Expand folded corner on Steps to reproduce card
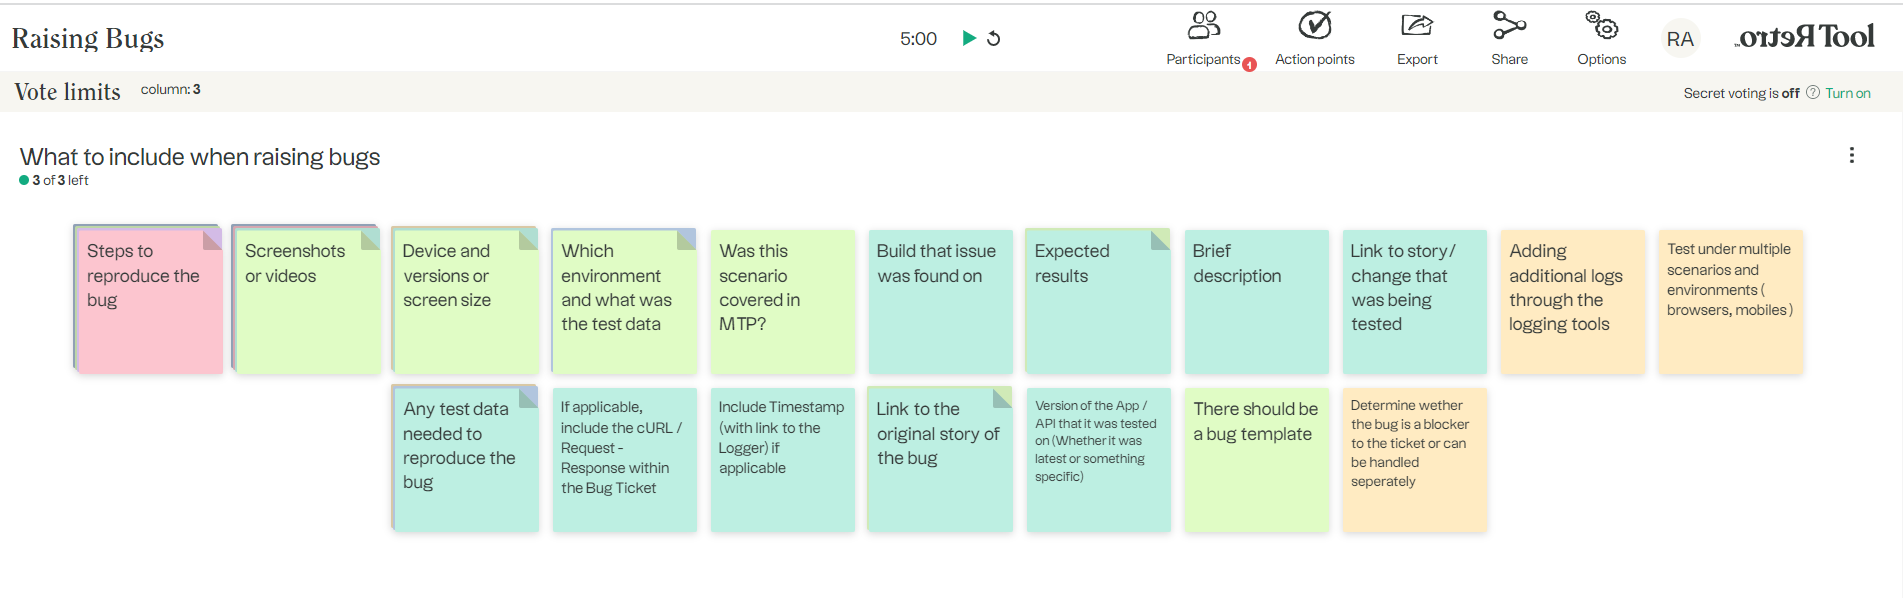Screen dimensions: 1903x598 pos(212,240)
